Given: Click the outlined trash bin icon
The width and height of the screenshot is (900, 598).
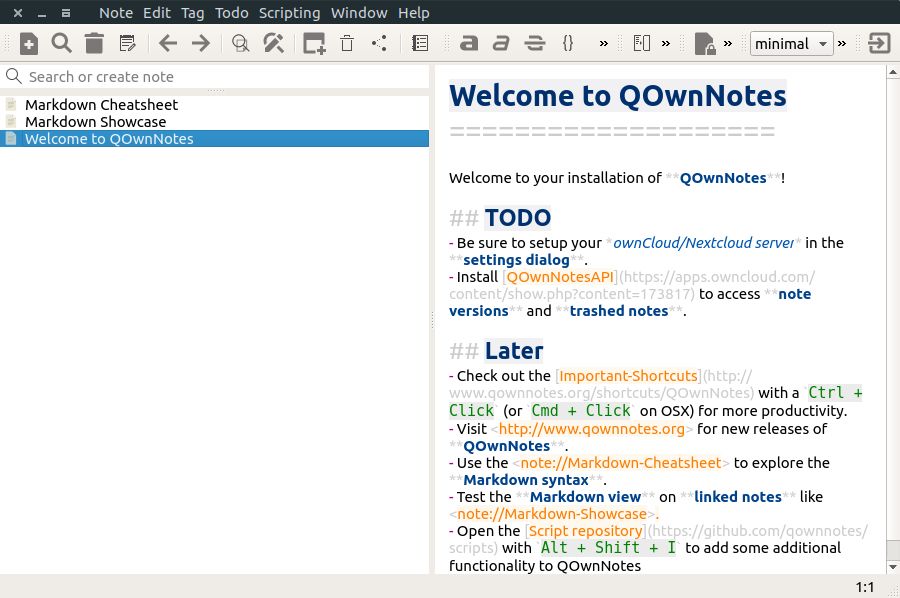Looking at the screenshot, I should pos(347,44).
